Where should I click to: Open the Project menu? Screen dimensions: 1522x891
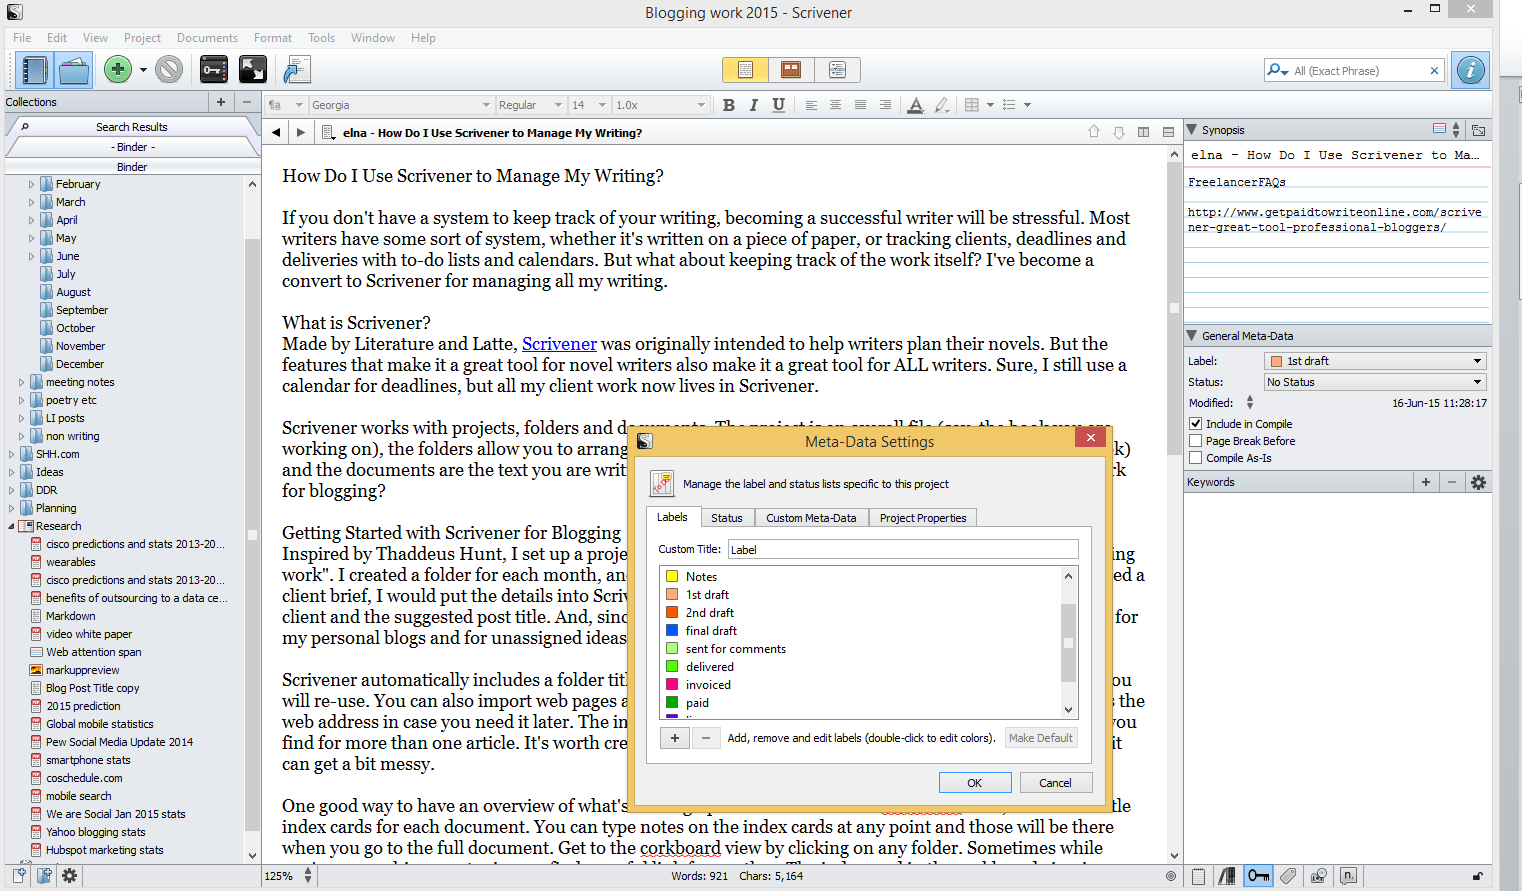point(142,38)
